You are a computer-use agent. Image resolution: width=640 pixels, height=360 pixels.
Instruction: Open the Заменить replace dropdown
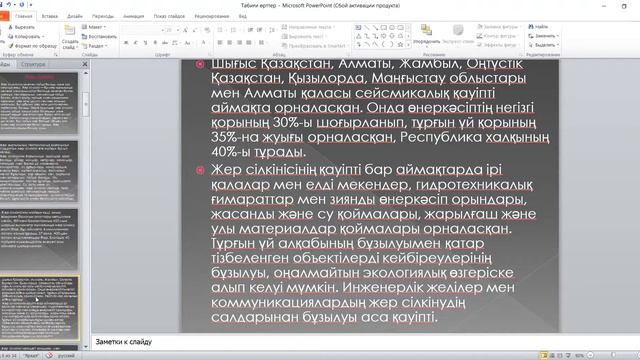[x=544, y=36]
